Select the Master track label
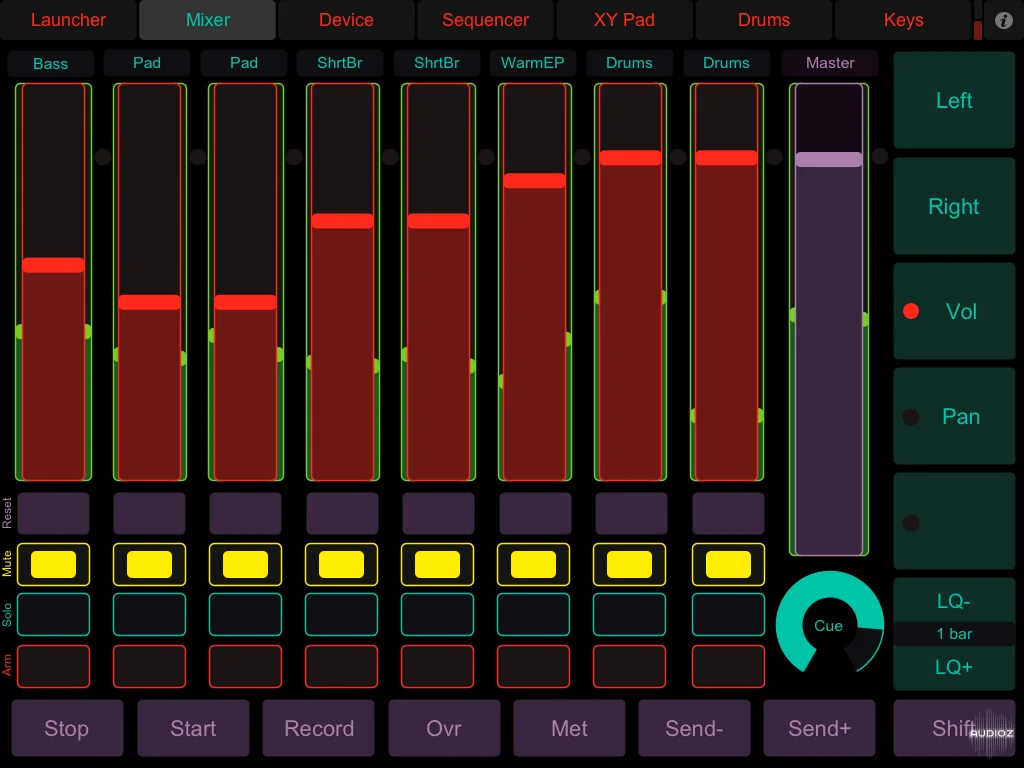This screenshot has height=768, width=1024. 830,63
